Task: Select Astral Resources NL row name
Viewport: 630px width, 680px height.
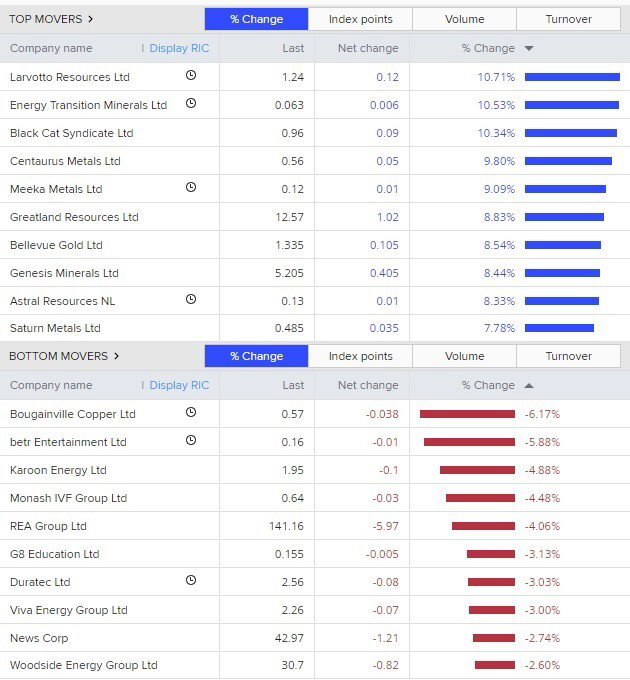Action: click(62, 301)
